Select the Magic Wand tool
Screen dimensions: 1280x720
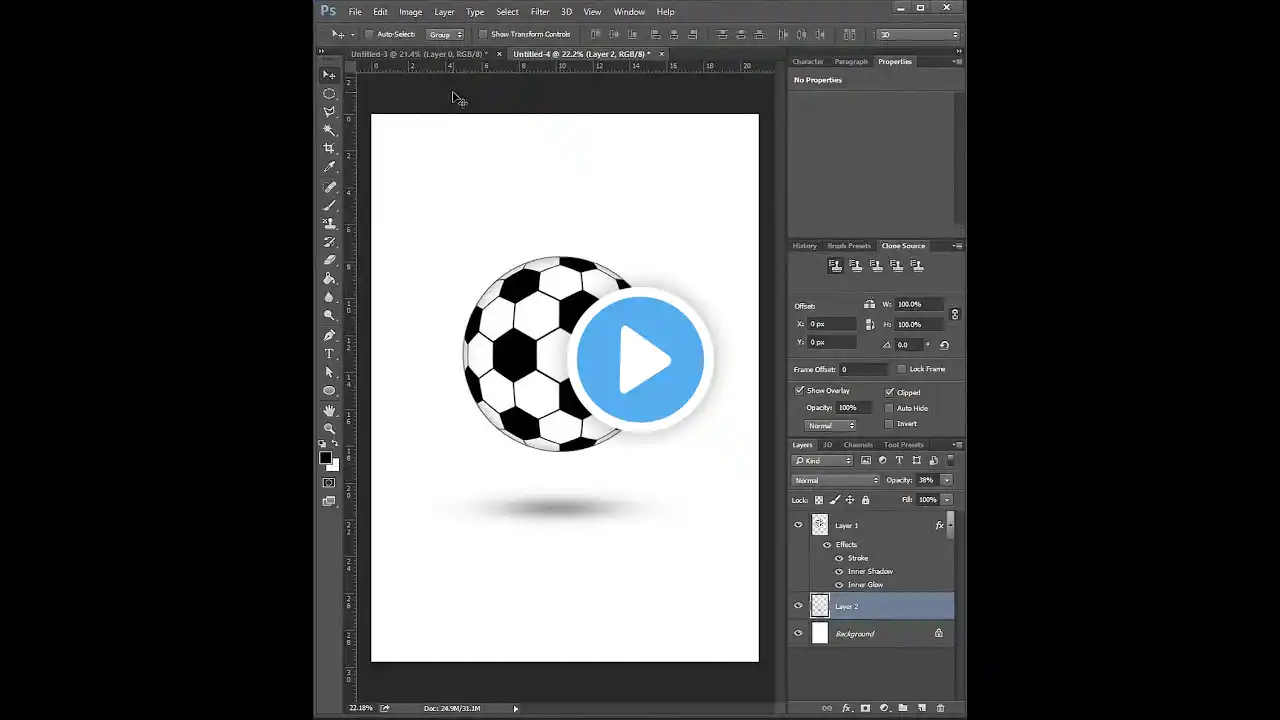coord(329,130)
